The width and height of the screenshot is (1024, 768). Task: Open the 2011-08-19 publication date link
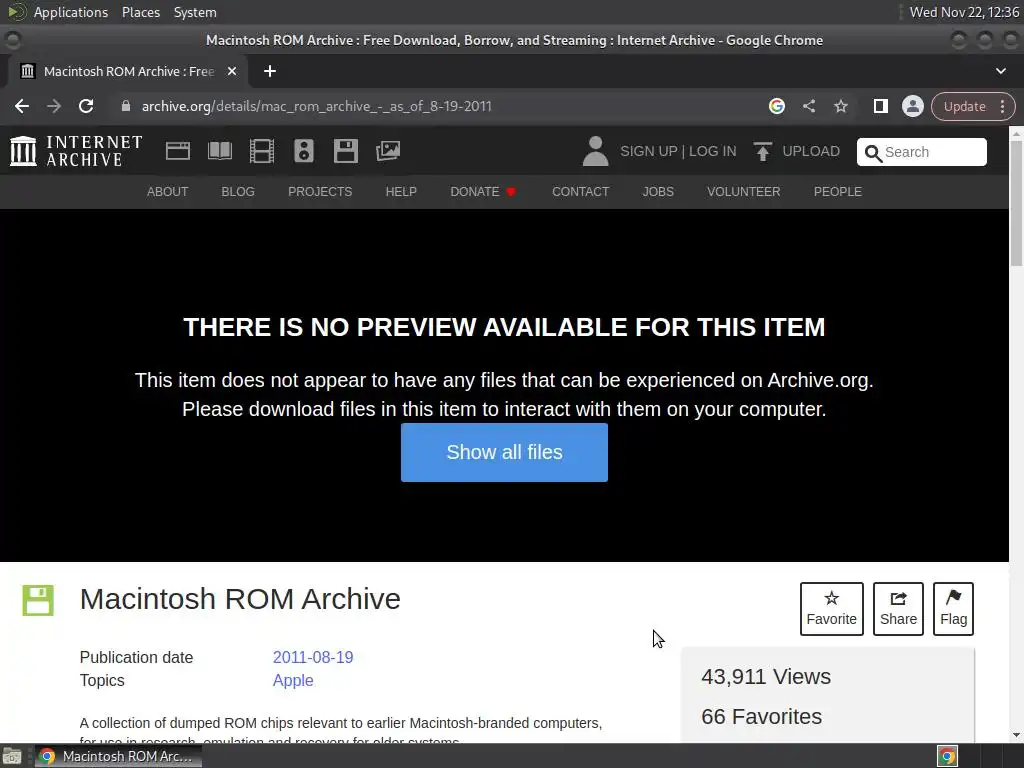tap(313, 657)
